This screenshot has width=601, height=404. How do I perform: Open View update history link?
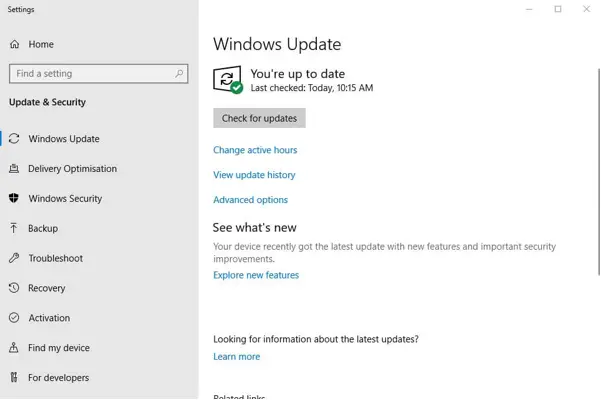point(255,175)
